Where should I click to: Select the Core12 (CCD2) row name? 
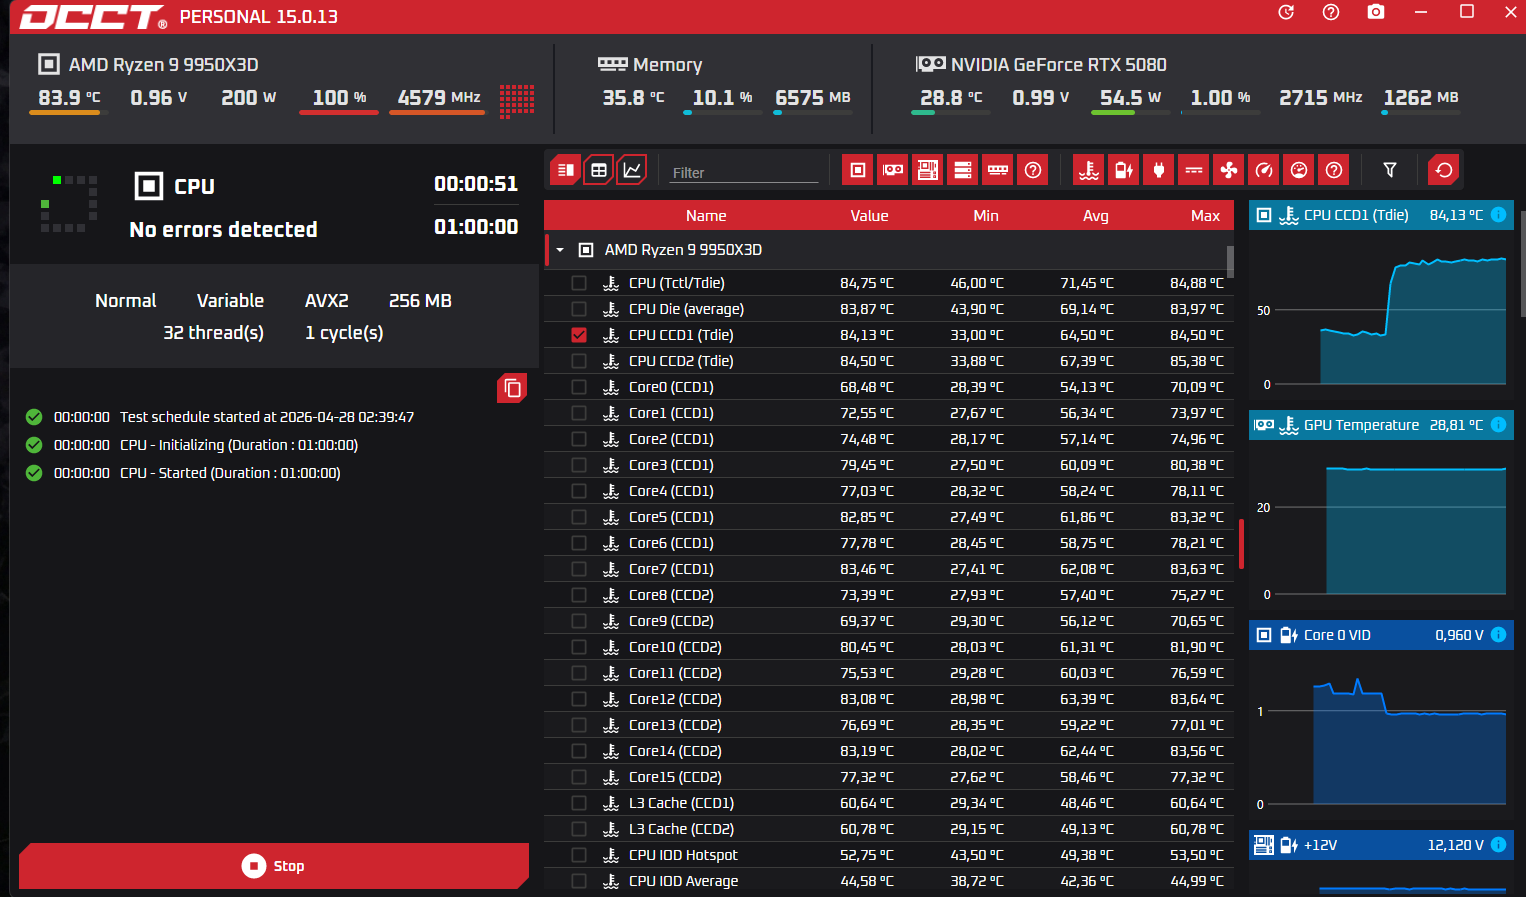tap(675, 699)
